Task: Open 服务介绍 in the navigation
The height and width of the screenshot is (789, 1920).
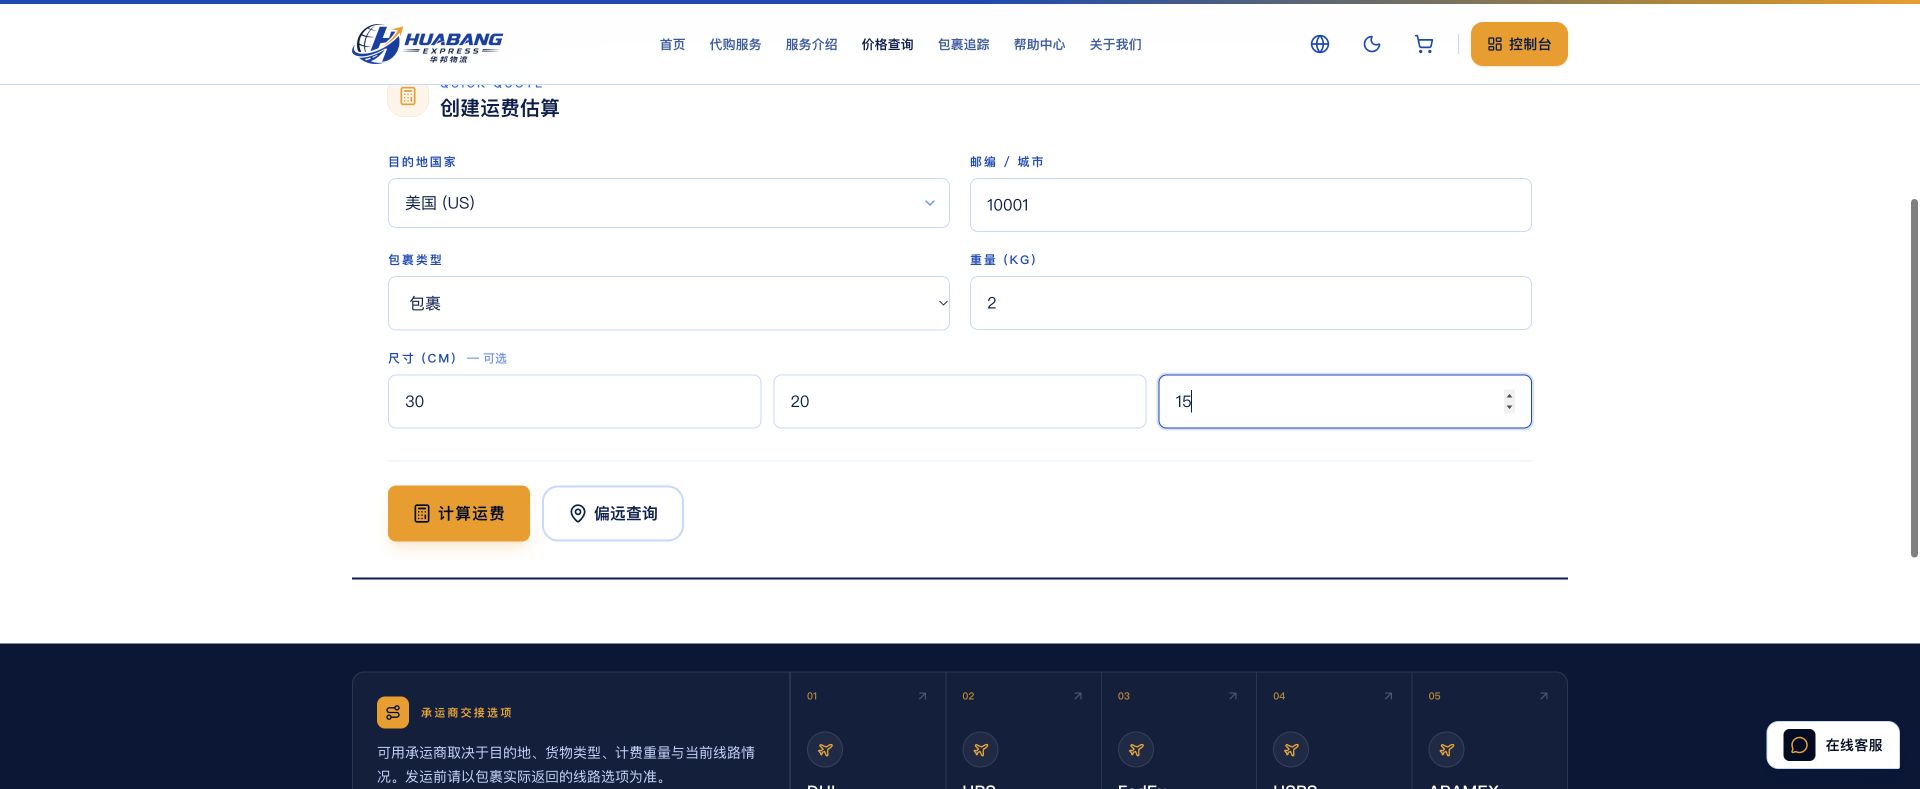Action: pos(811,44)
